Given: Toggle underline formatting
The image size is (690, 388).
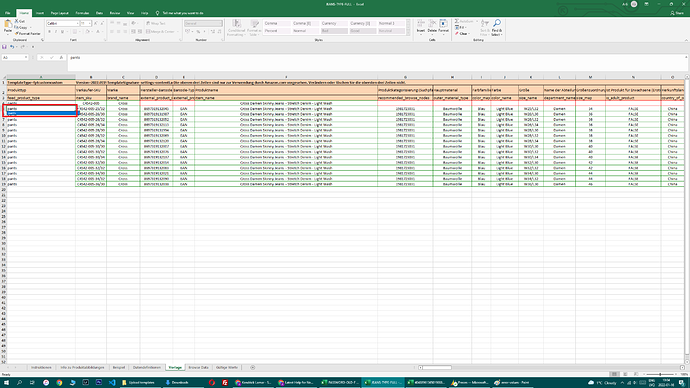Looking at the screenshot, I should pos(62,32).
